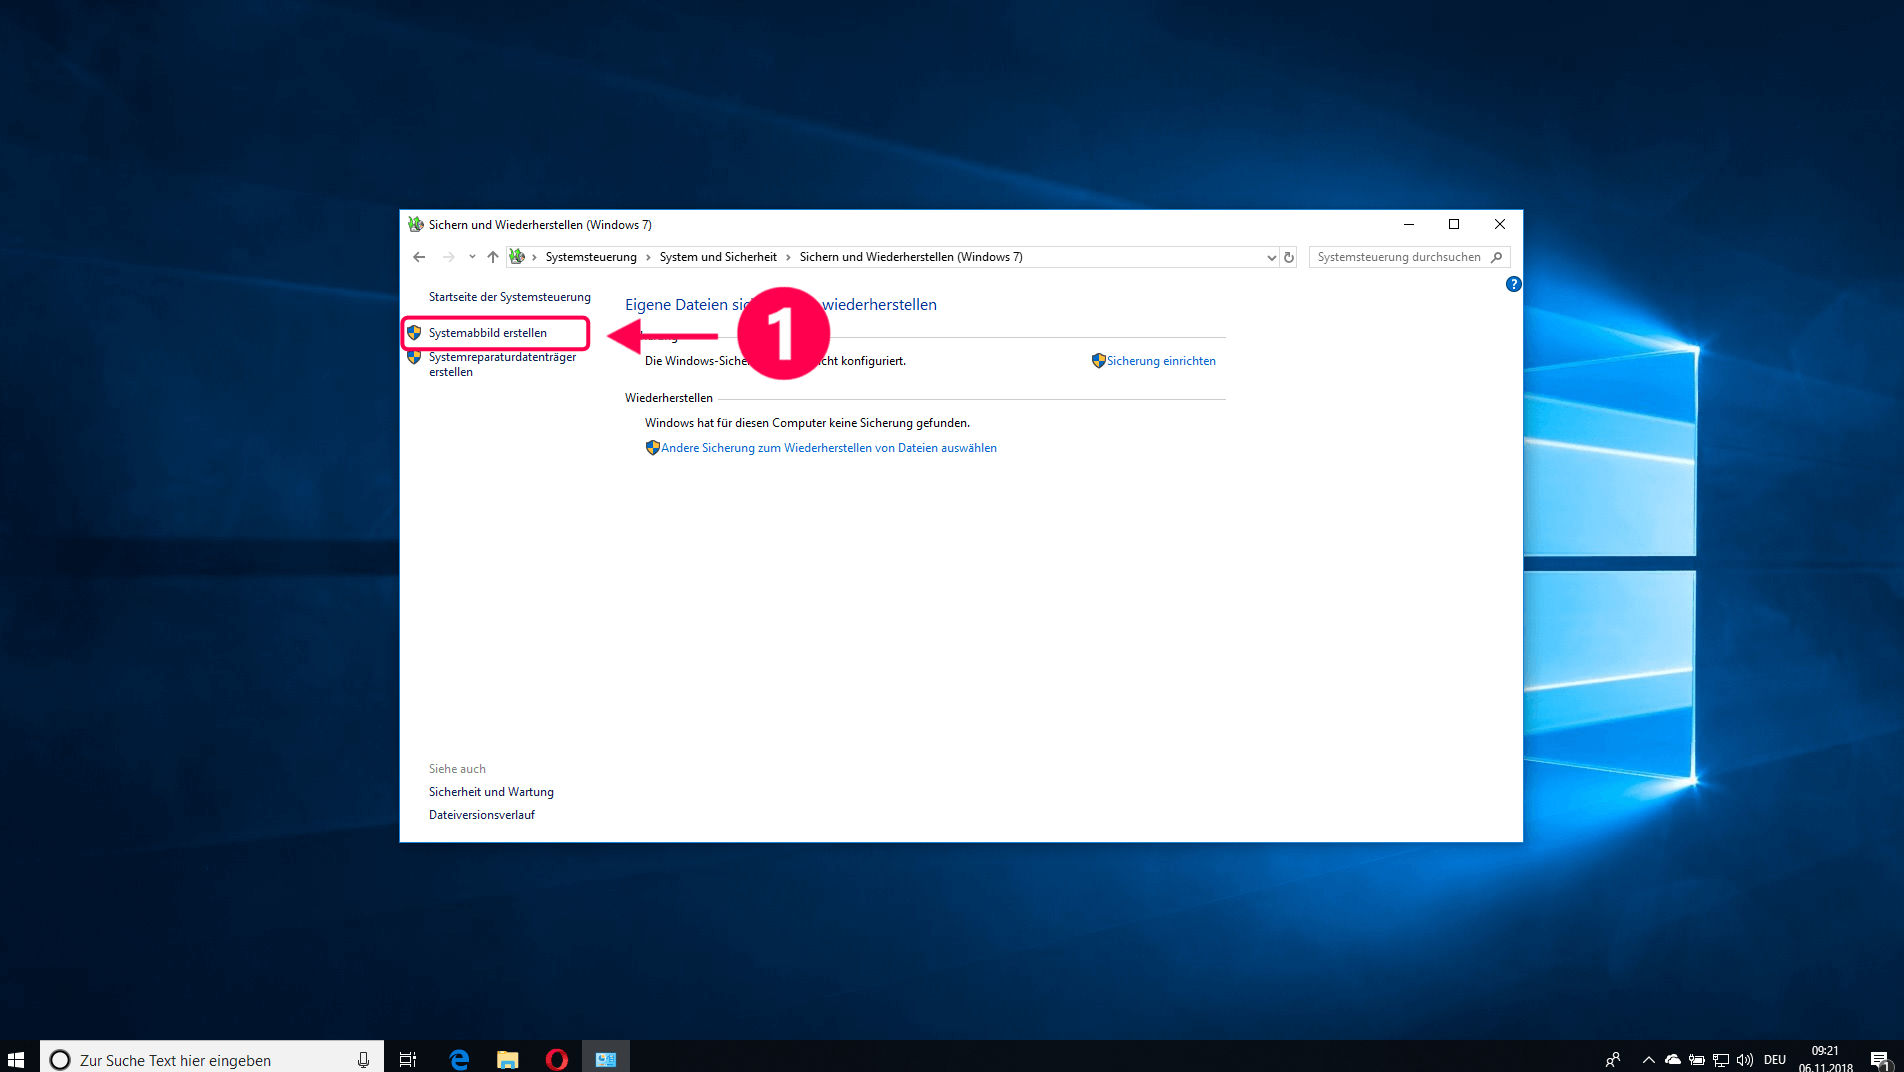Screen dimensions: 1904x1072
Task: Click shield icon beside Systemreparaturdatenträger erstellen
Action: point(414,358)
